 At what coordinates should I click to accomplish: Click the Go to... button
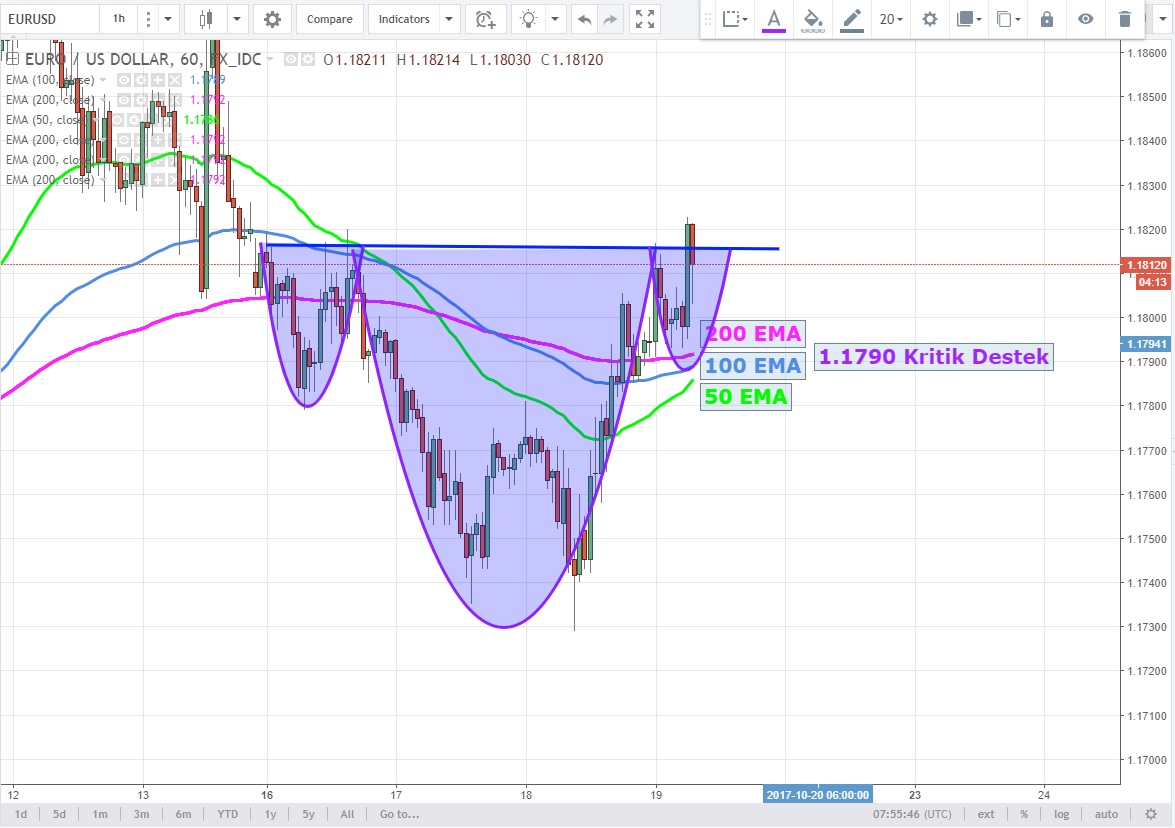click(x=399, y=814)
